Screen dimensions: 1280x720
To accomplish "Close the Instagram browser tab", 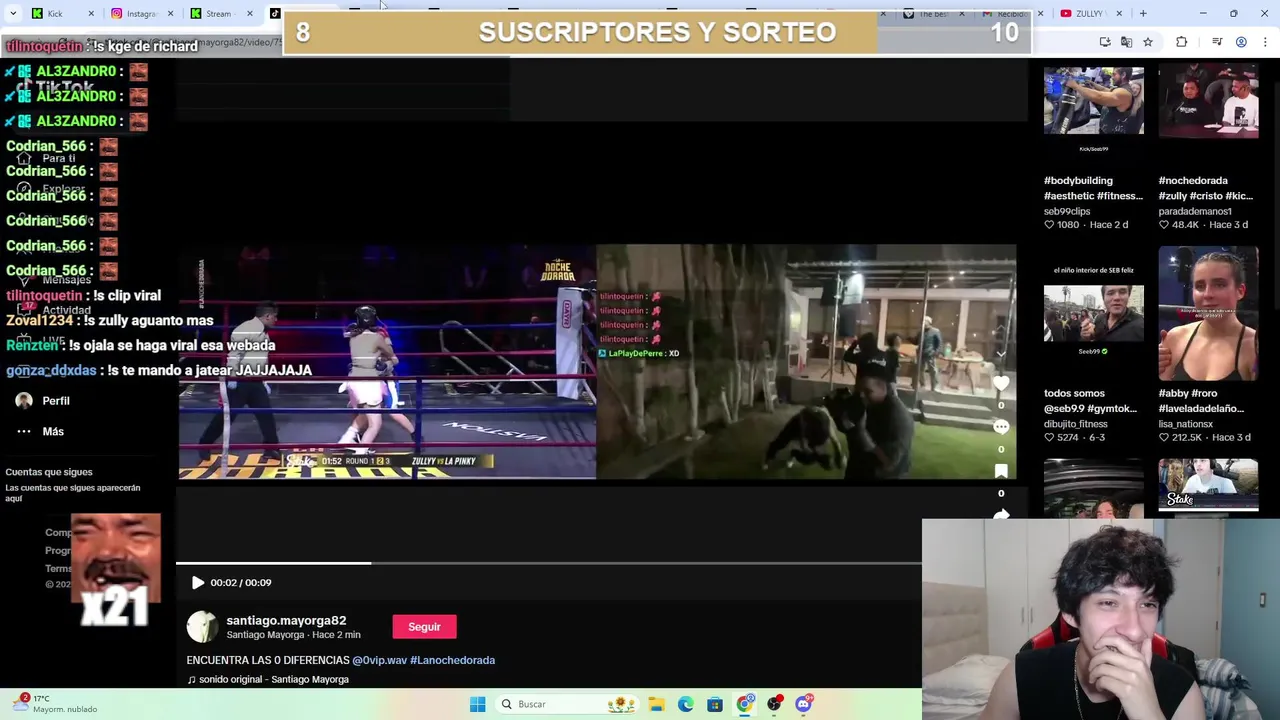I will click(x=170, y=14).
